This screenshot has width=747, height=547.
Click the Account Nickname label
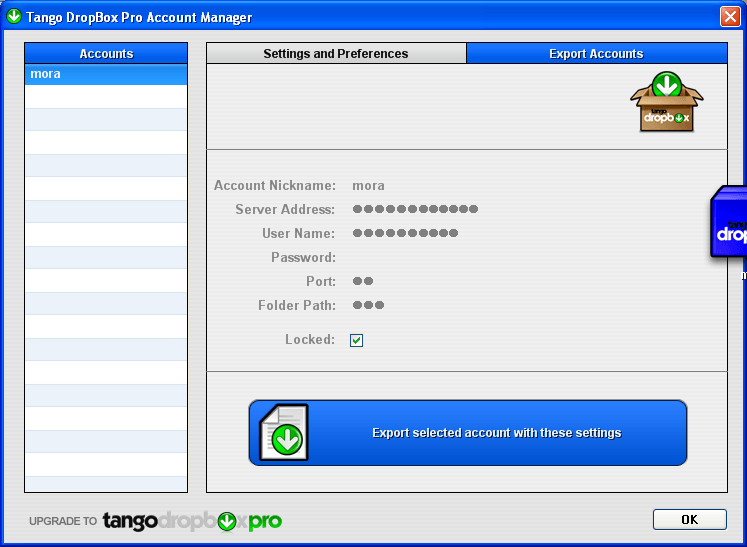click(275, 185)
